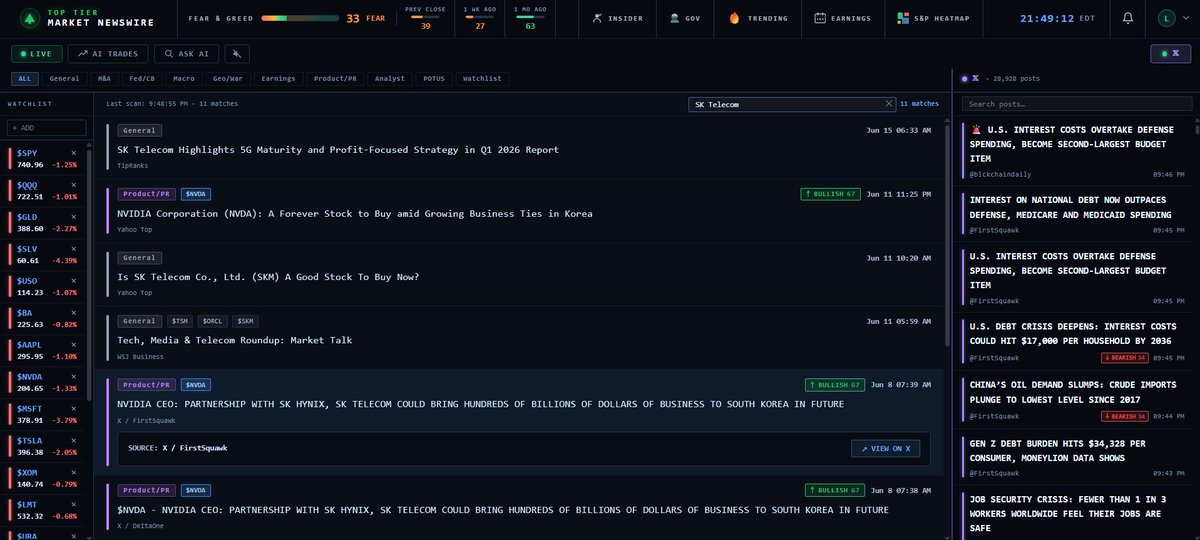Remove $AAPL from the watchlist
The image size is (1200, 540).
73,344
